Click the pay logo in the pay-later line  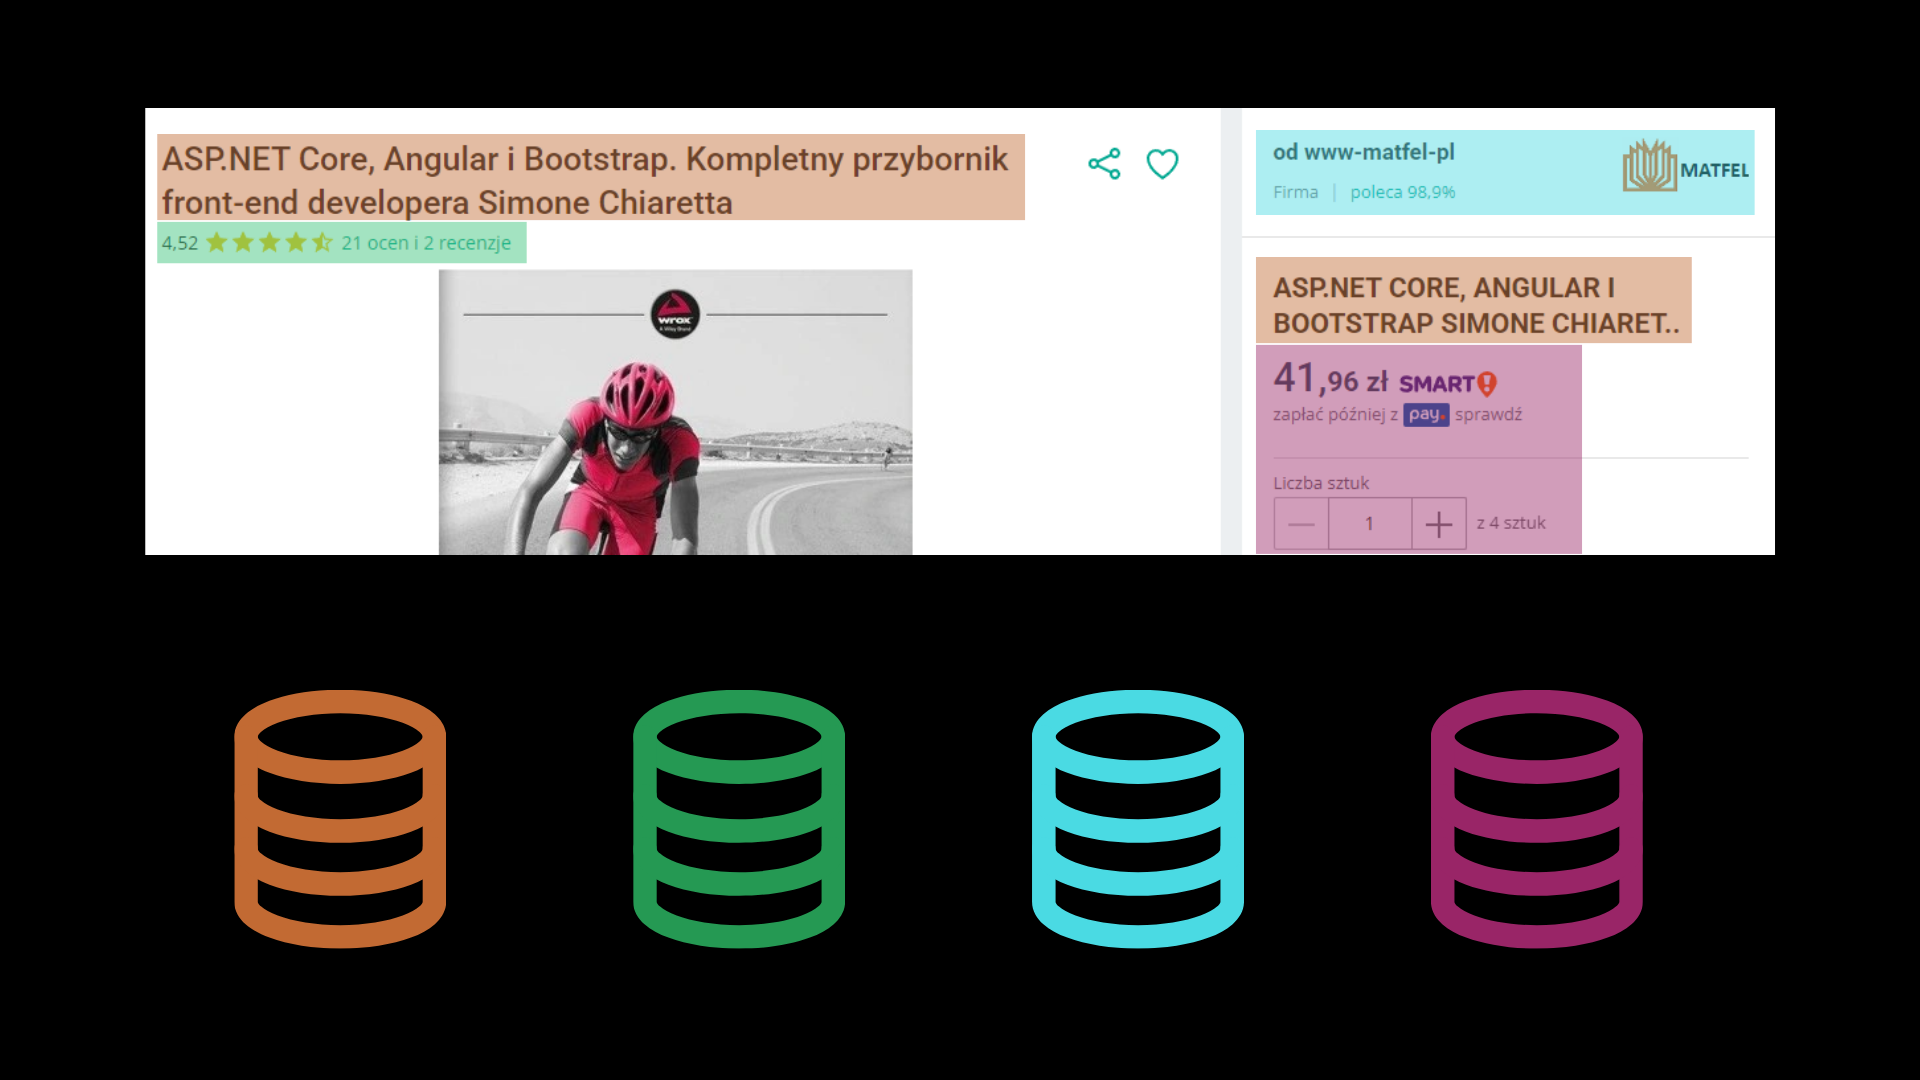(x=1426, y=415)
